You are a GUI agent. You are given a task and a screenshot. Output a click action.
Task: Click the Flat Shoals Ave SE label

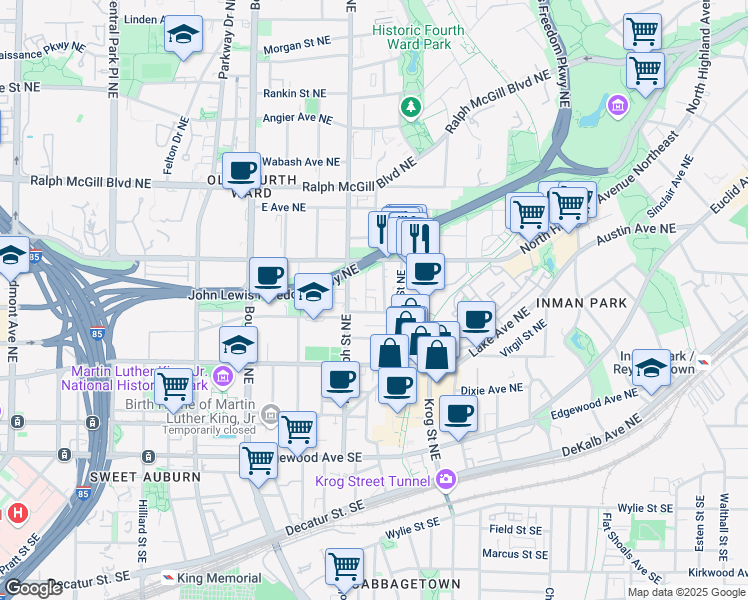[632, 548]
